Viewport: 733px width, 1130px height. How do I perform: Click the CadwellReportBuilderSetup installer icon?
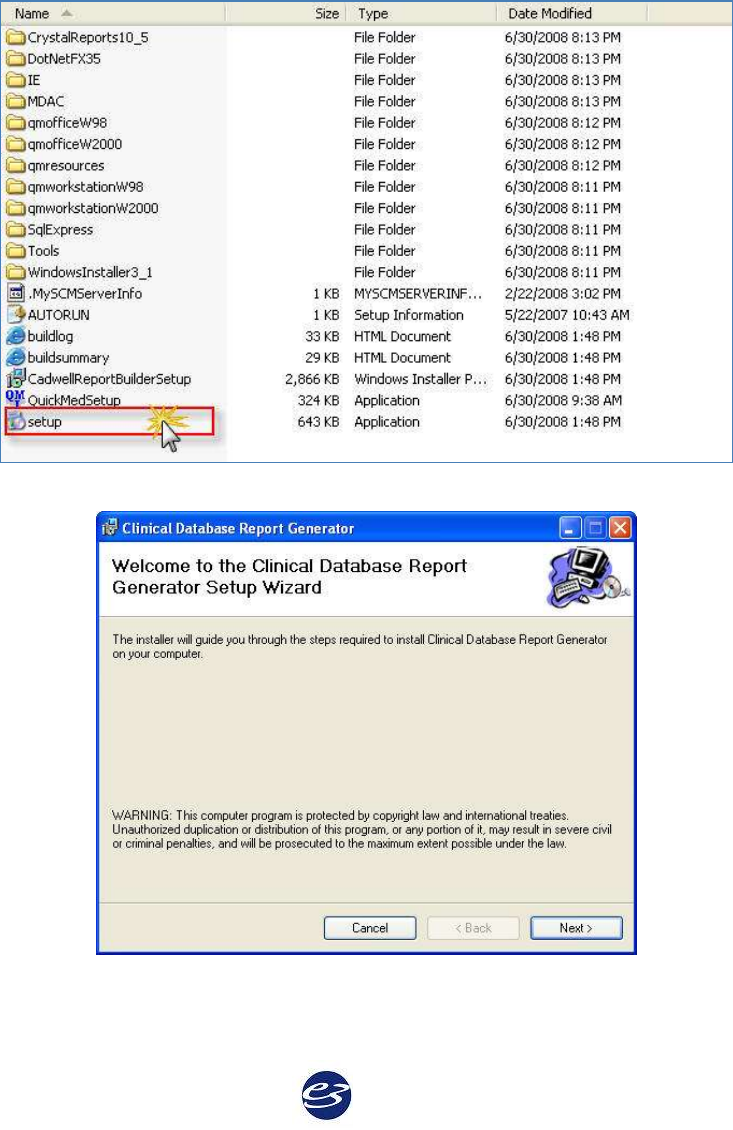[16, 378]
